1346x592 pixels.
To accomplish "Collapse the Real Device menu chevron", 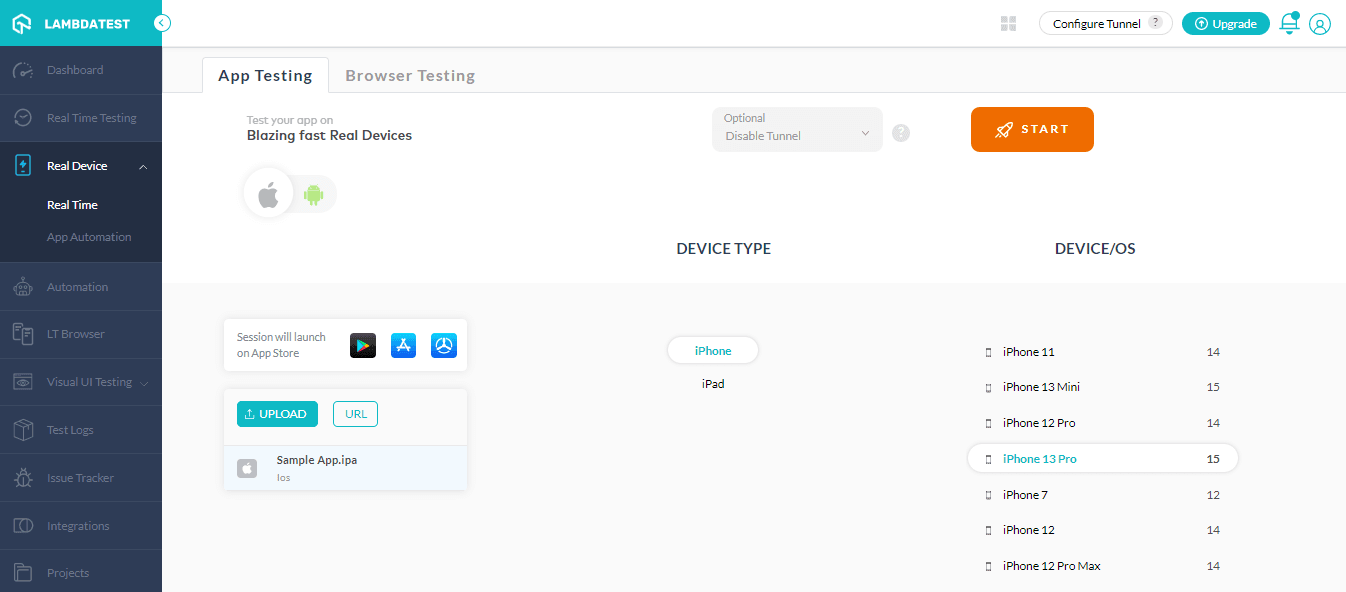I will [143, 165].
